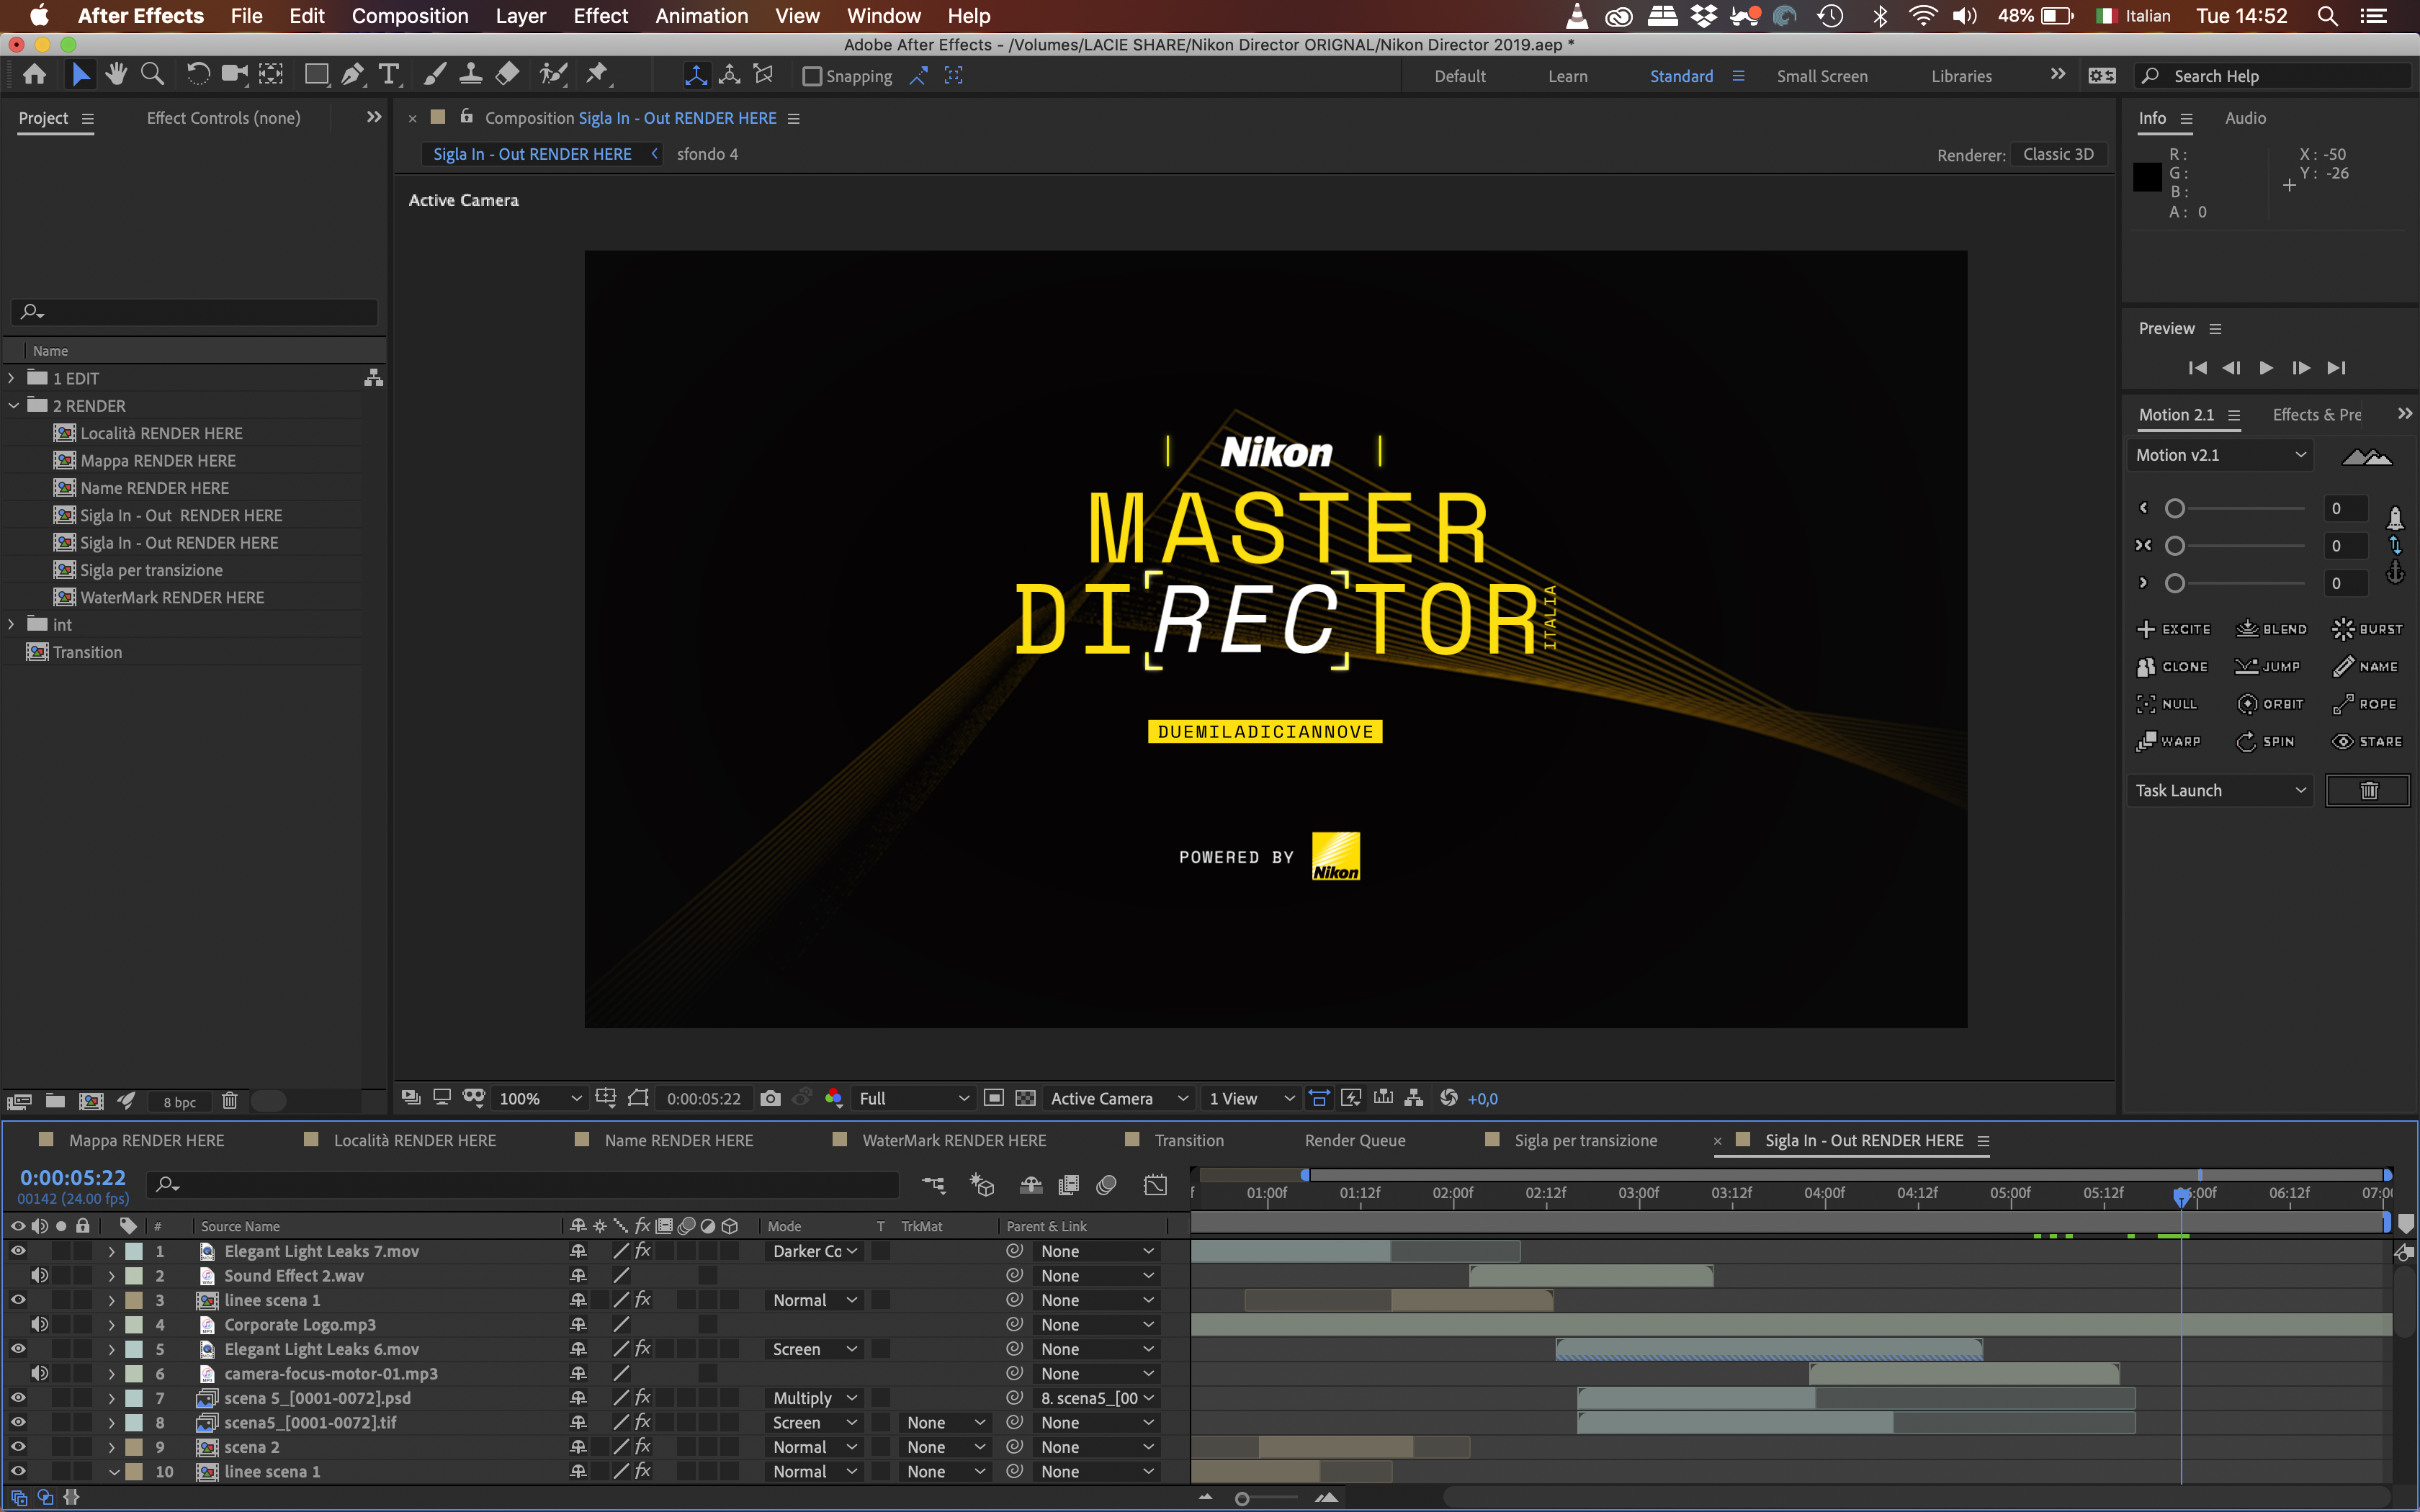Hide Elegant Light Leaks 6.mov layer
Screen dimensions: 2420x1512
pos(18,1349)
